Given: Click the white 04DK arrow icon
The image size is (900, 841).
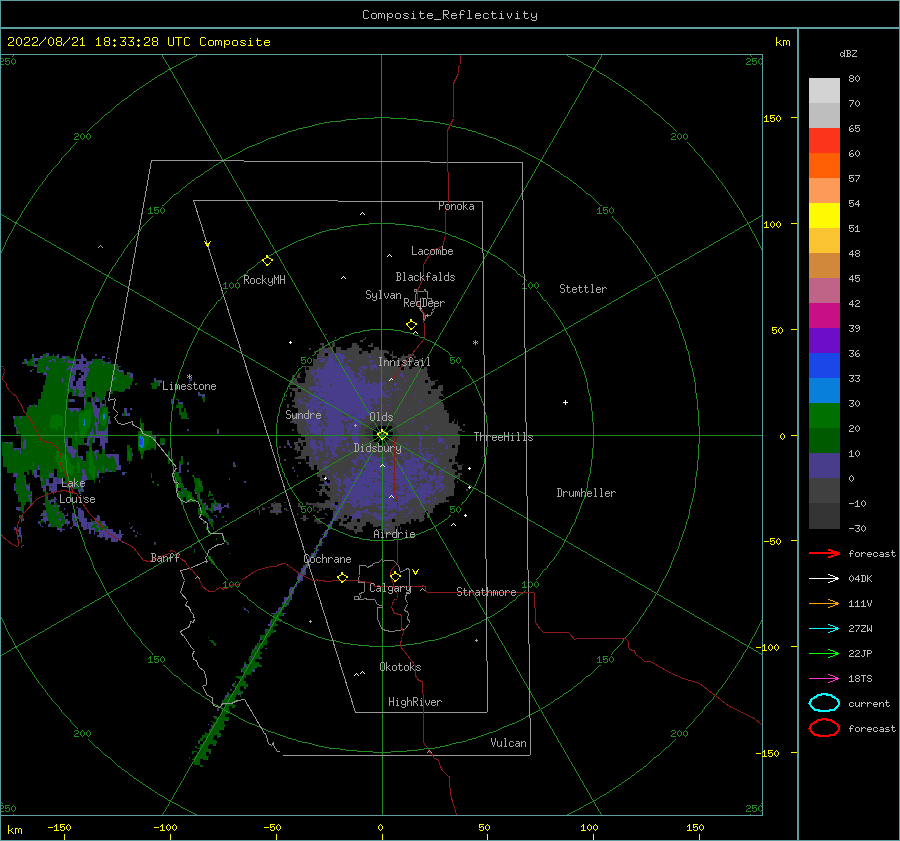Looking at the screenshot, I should coord(824,578).
